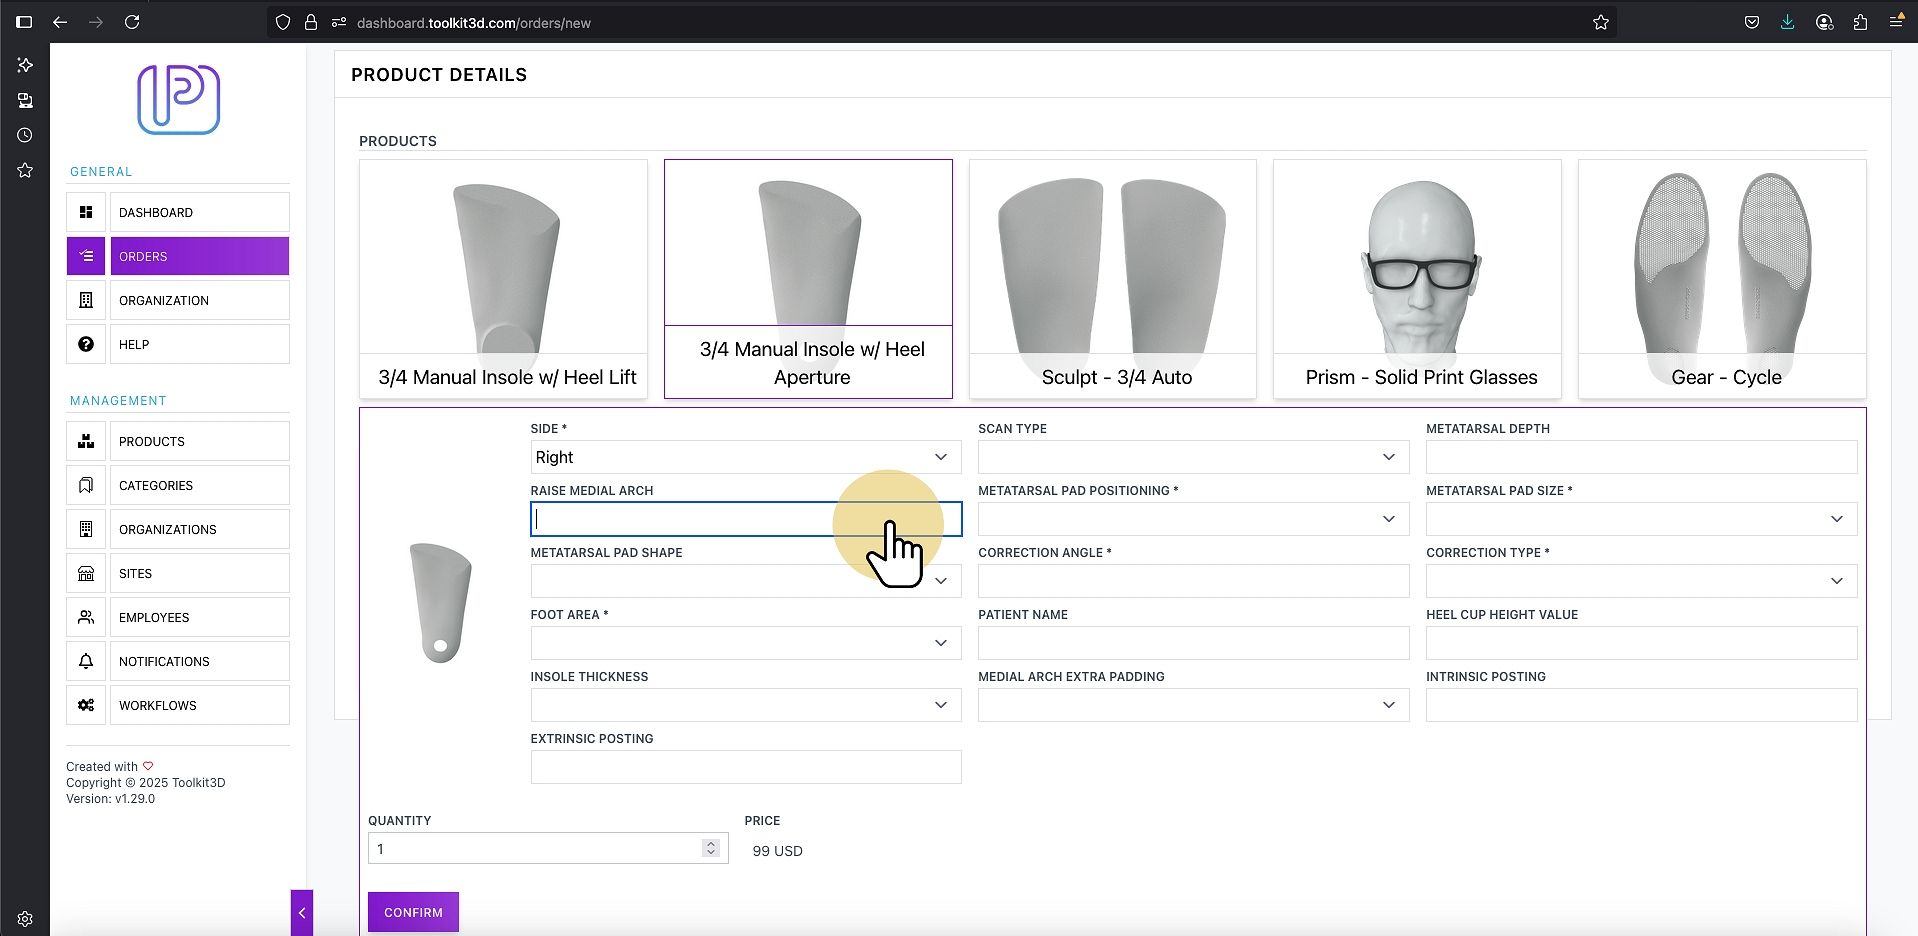
Task: Click the Products boxes icon
Action: (86, 441)
